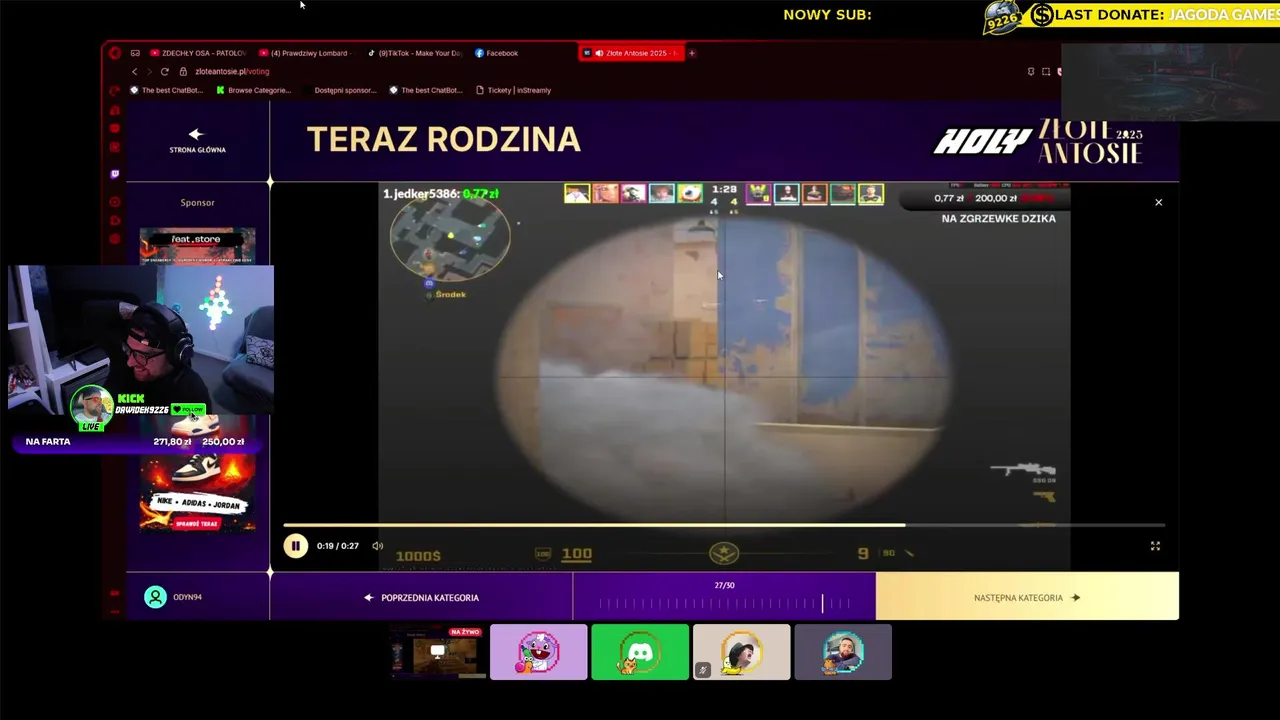Go to NASTĘPNA KATEGORIA
The height and width of the screenshot is (720, 1280).
point(1027,598)
